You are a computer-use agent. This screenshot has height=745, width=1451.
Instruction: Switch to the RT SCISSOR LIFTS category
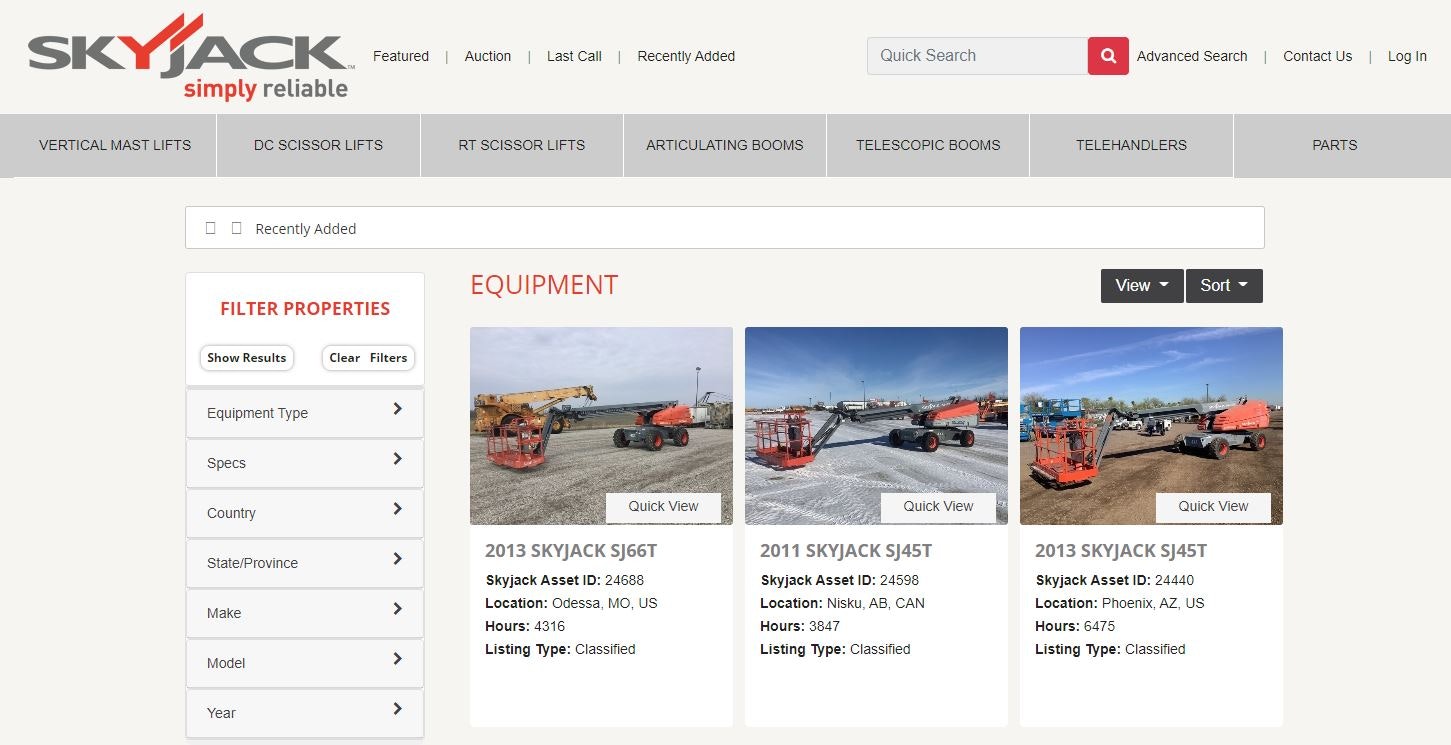click(521, 145)
